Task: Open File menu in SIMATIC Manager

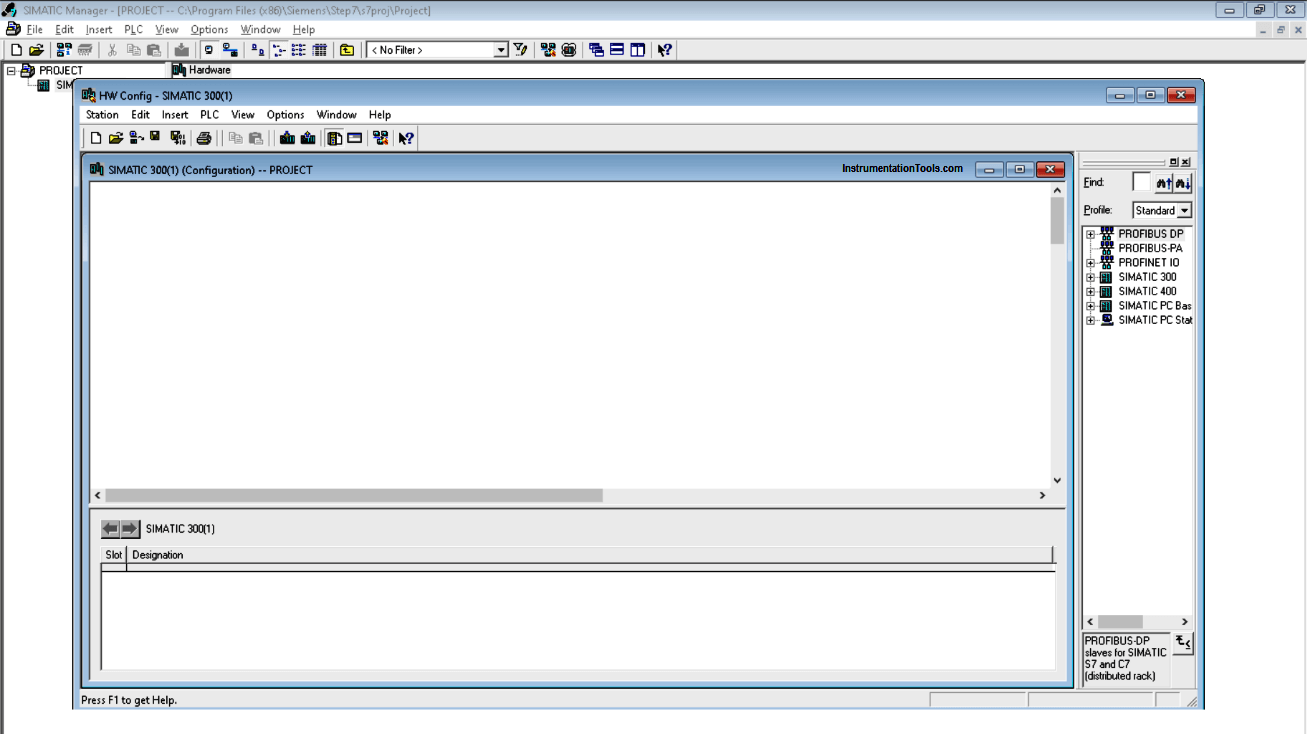Action: [x=34, y=30]
